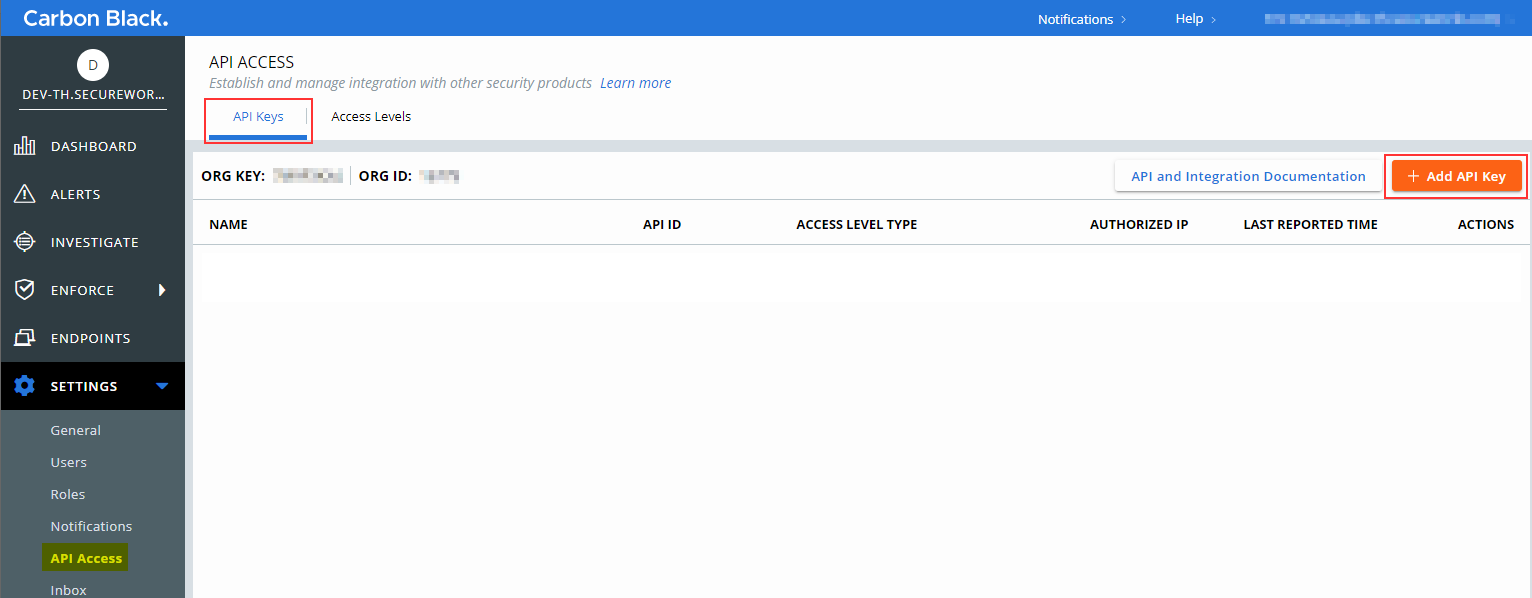Click the API ACCESS page heading
The image size is (1532, 598).
(x=251, y=62)
